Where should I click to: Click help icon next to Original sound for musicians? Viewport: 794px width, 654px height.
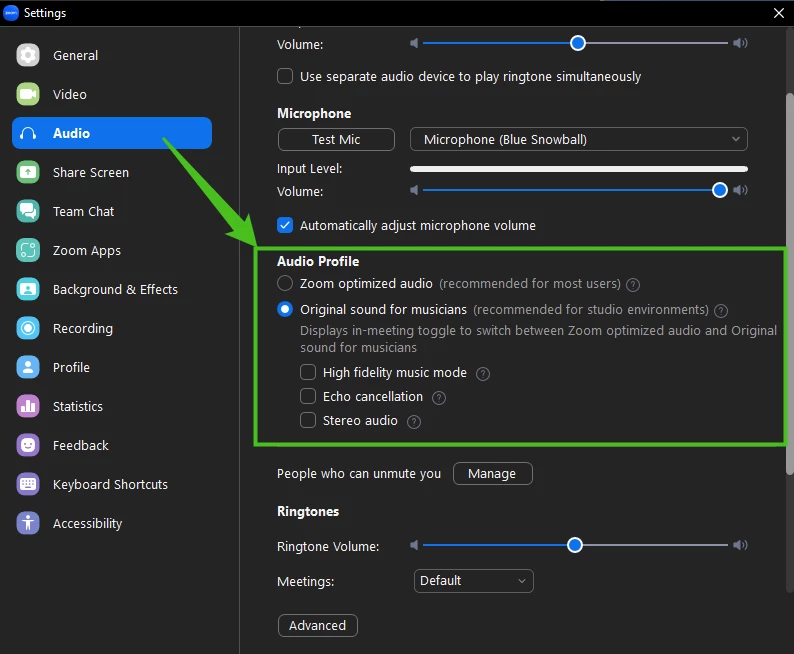pos(721,310)
